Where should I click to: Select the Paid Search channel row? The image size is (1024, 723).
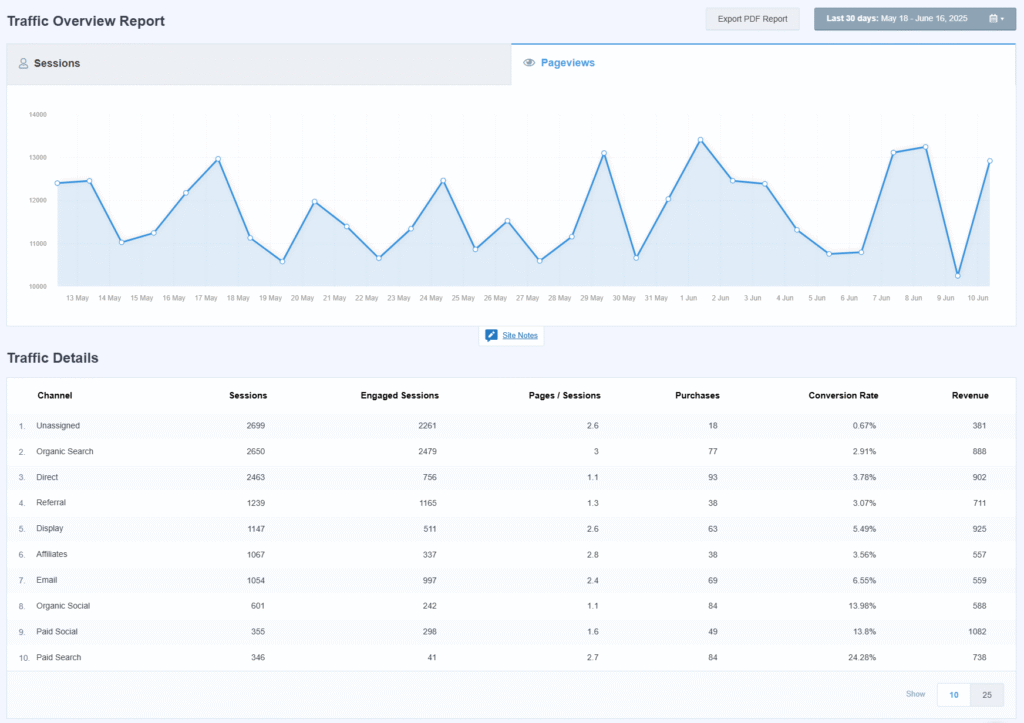pos(59,657)
